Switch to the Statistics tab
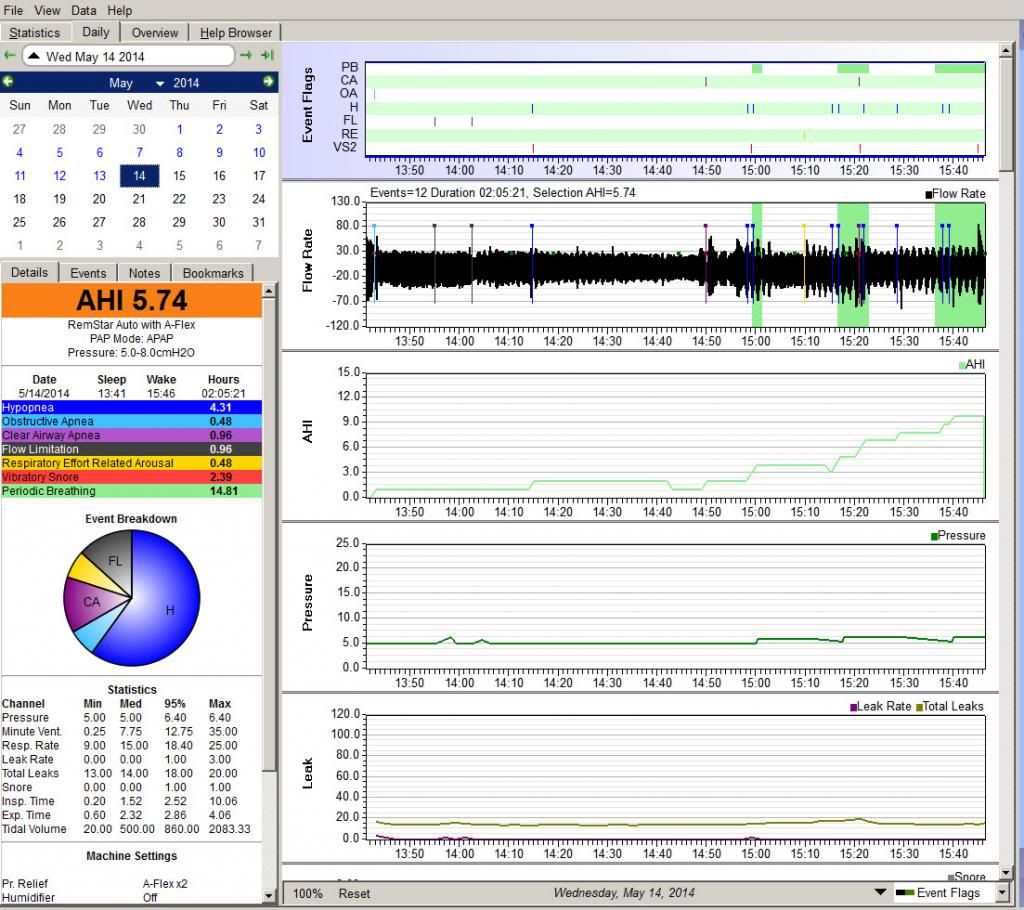 coord(35,33)
